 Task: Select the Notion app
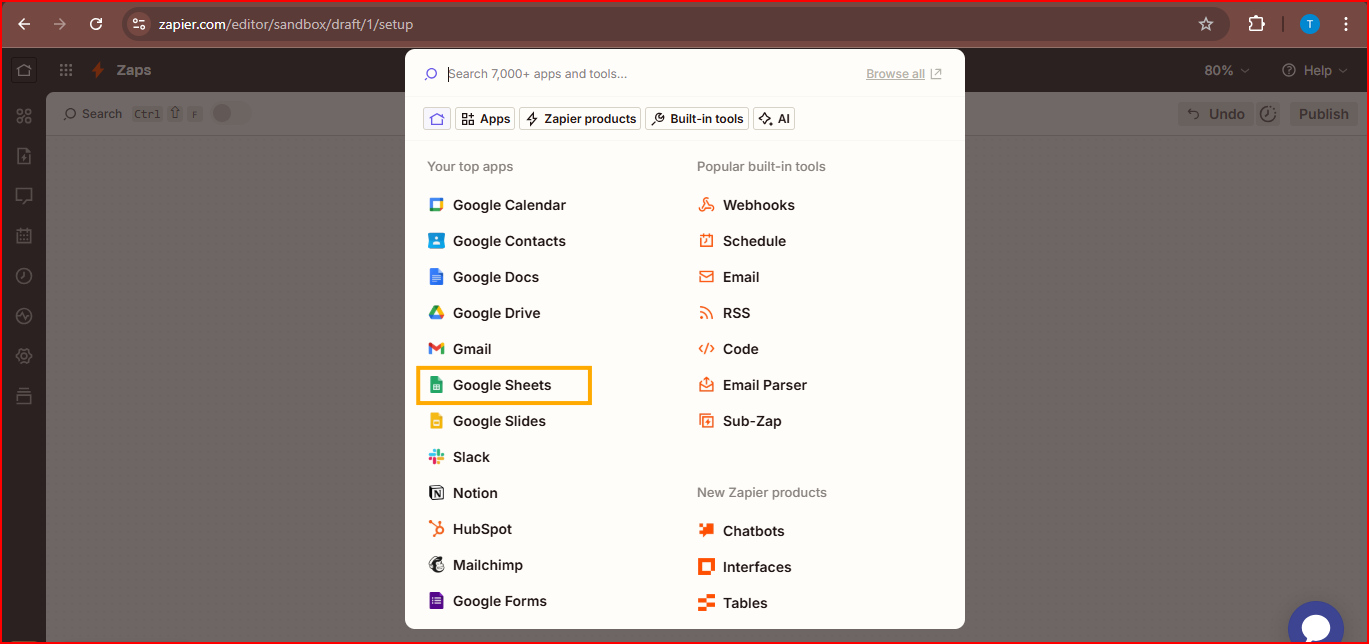[463, 493]
